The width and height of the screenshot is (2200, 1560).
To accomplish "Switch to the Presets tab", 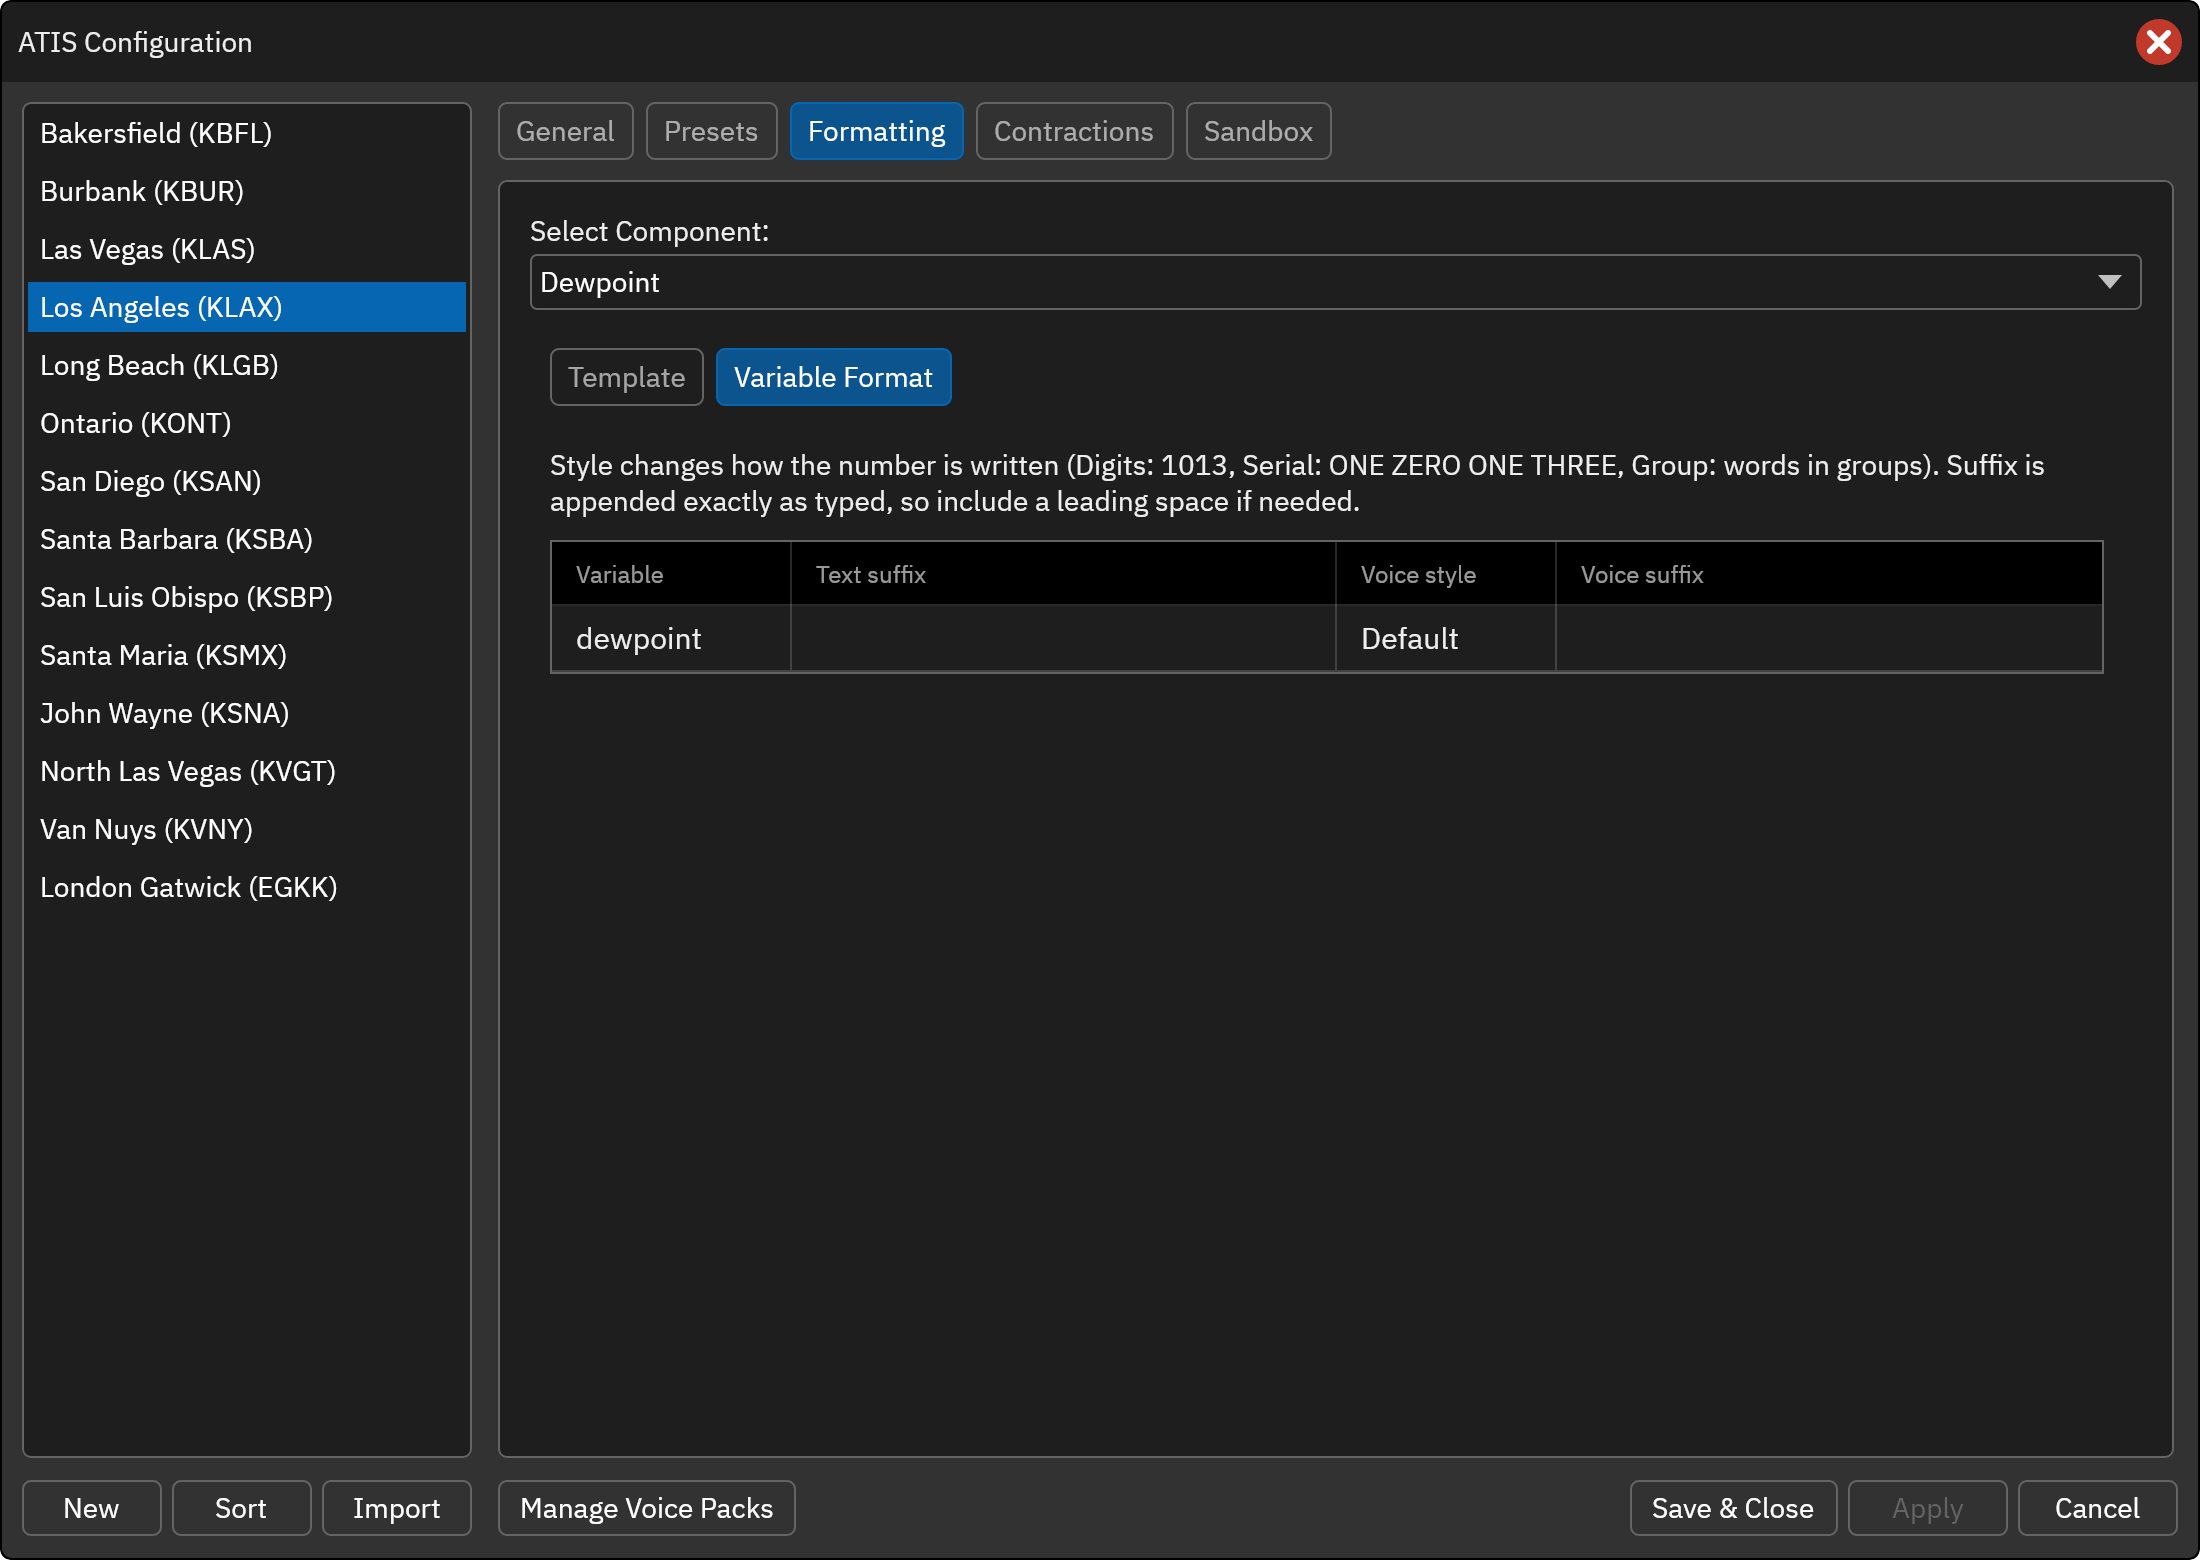I will coord(711,131).
